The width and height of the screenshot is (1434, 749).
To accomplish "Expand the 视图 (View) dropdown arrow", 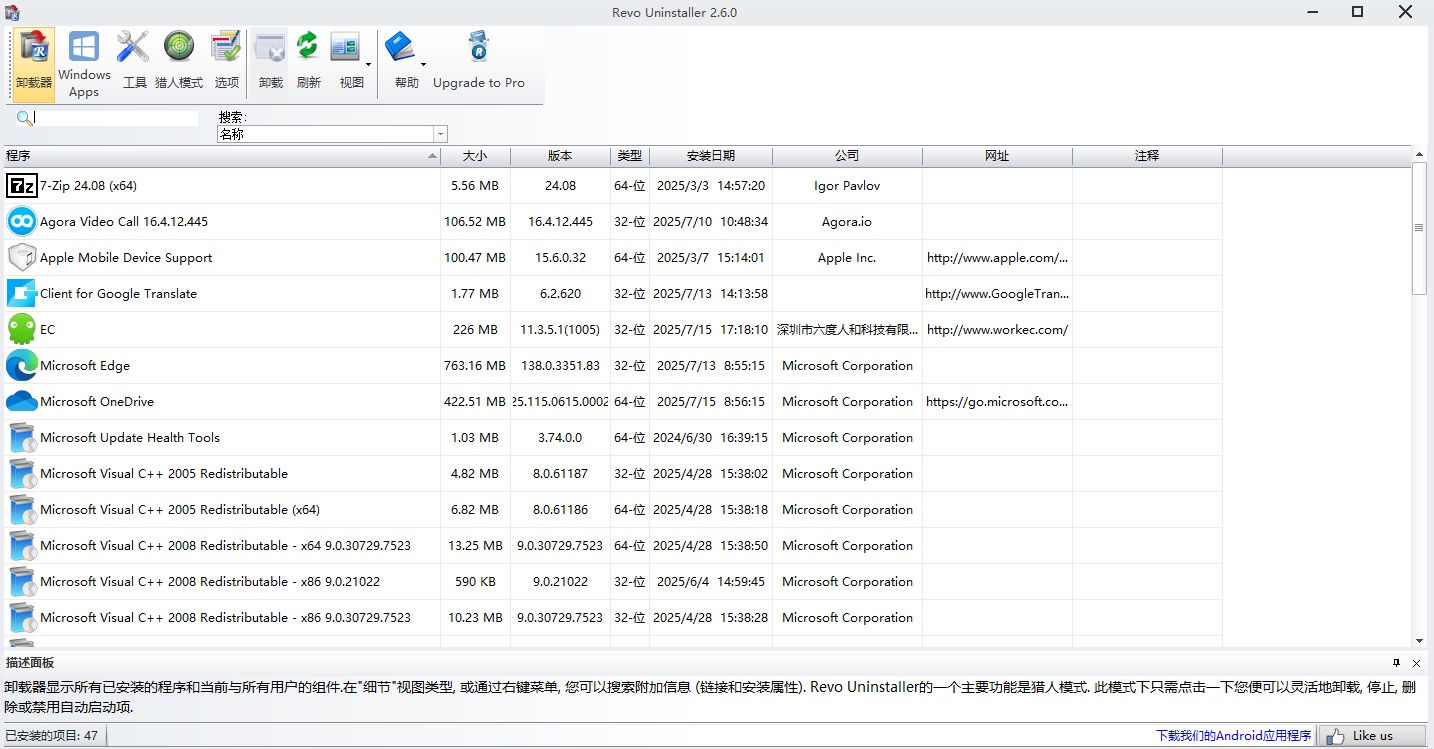I will click(369, 66).
